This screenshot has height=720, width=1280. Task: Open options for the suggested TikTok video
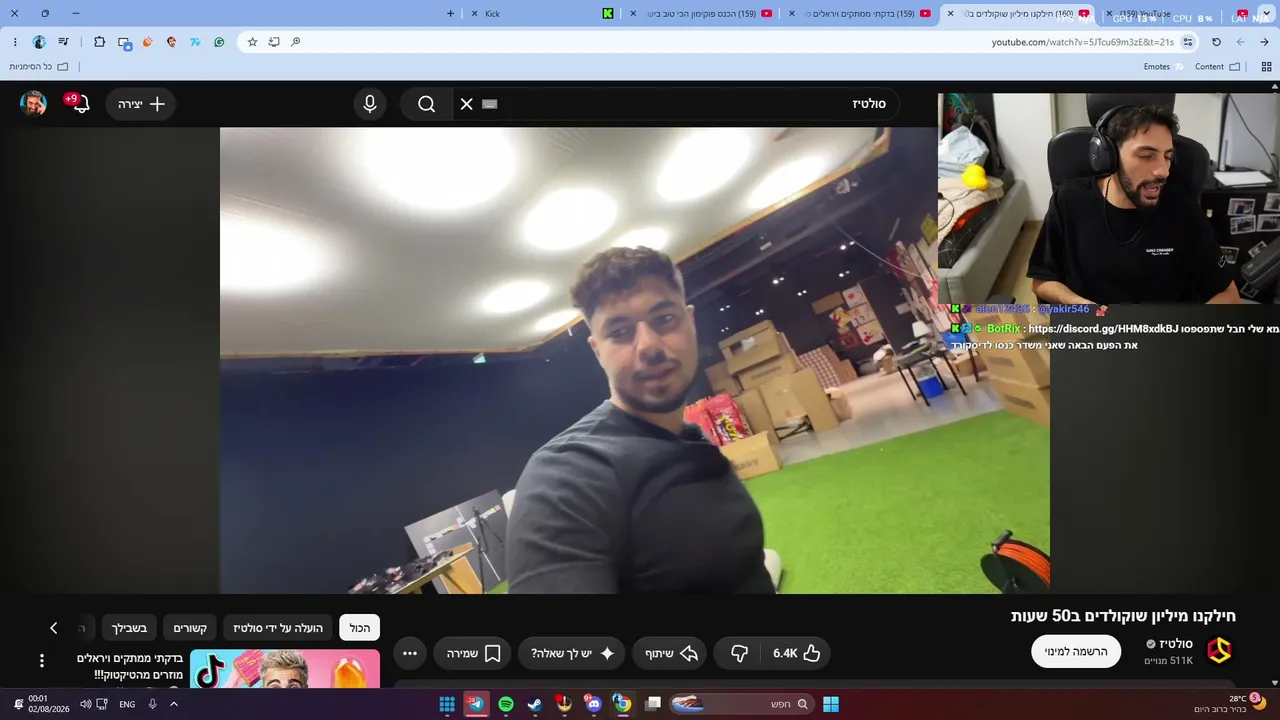pyautogui.click(x=42, y=661)
